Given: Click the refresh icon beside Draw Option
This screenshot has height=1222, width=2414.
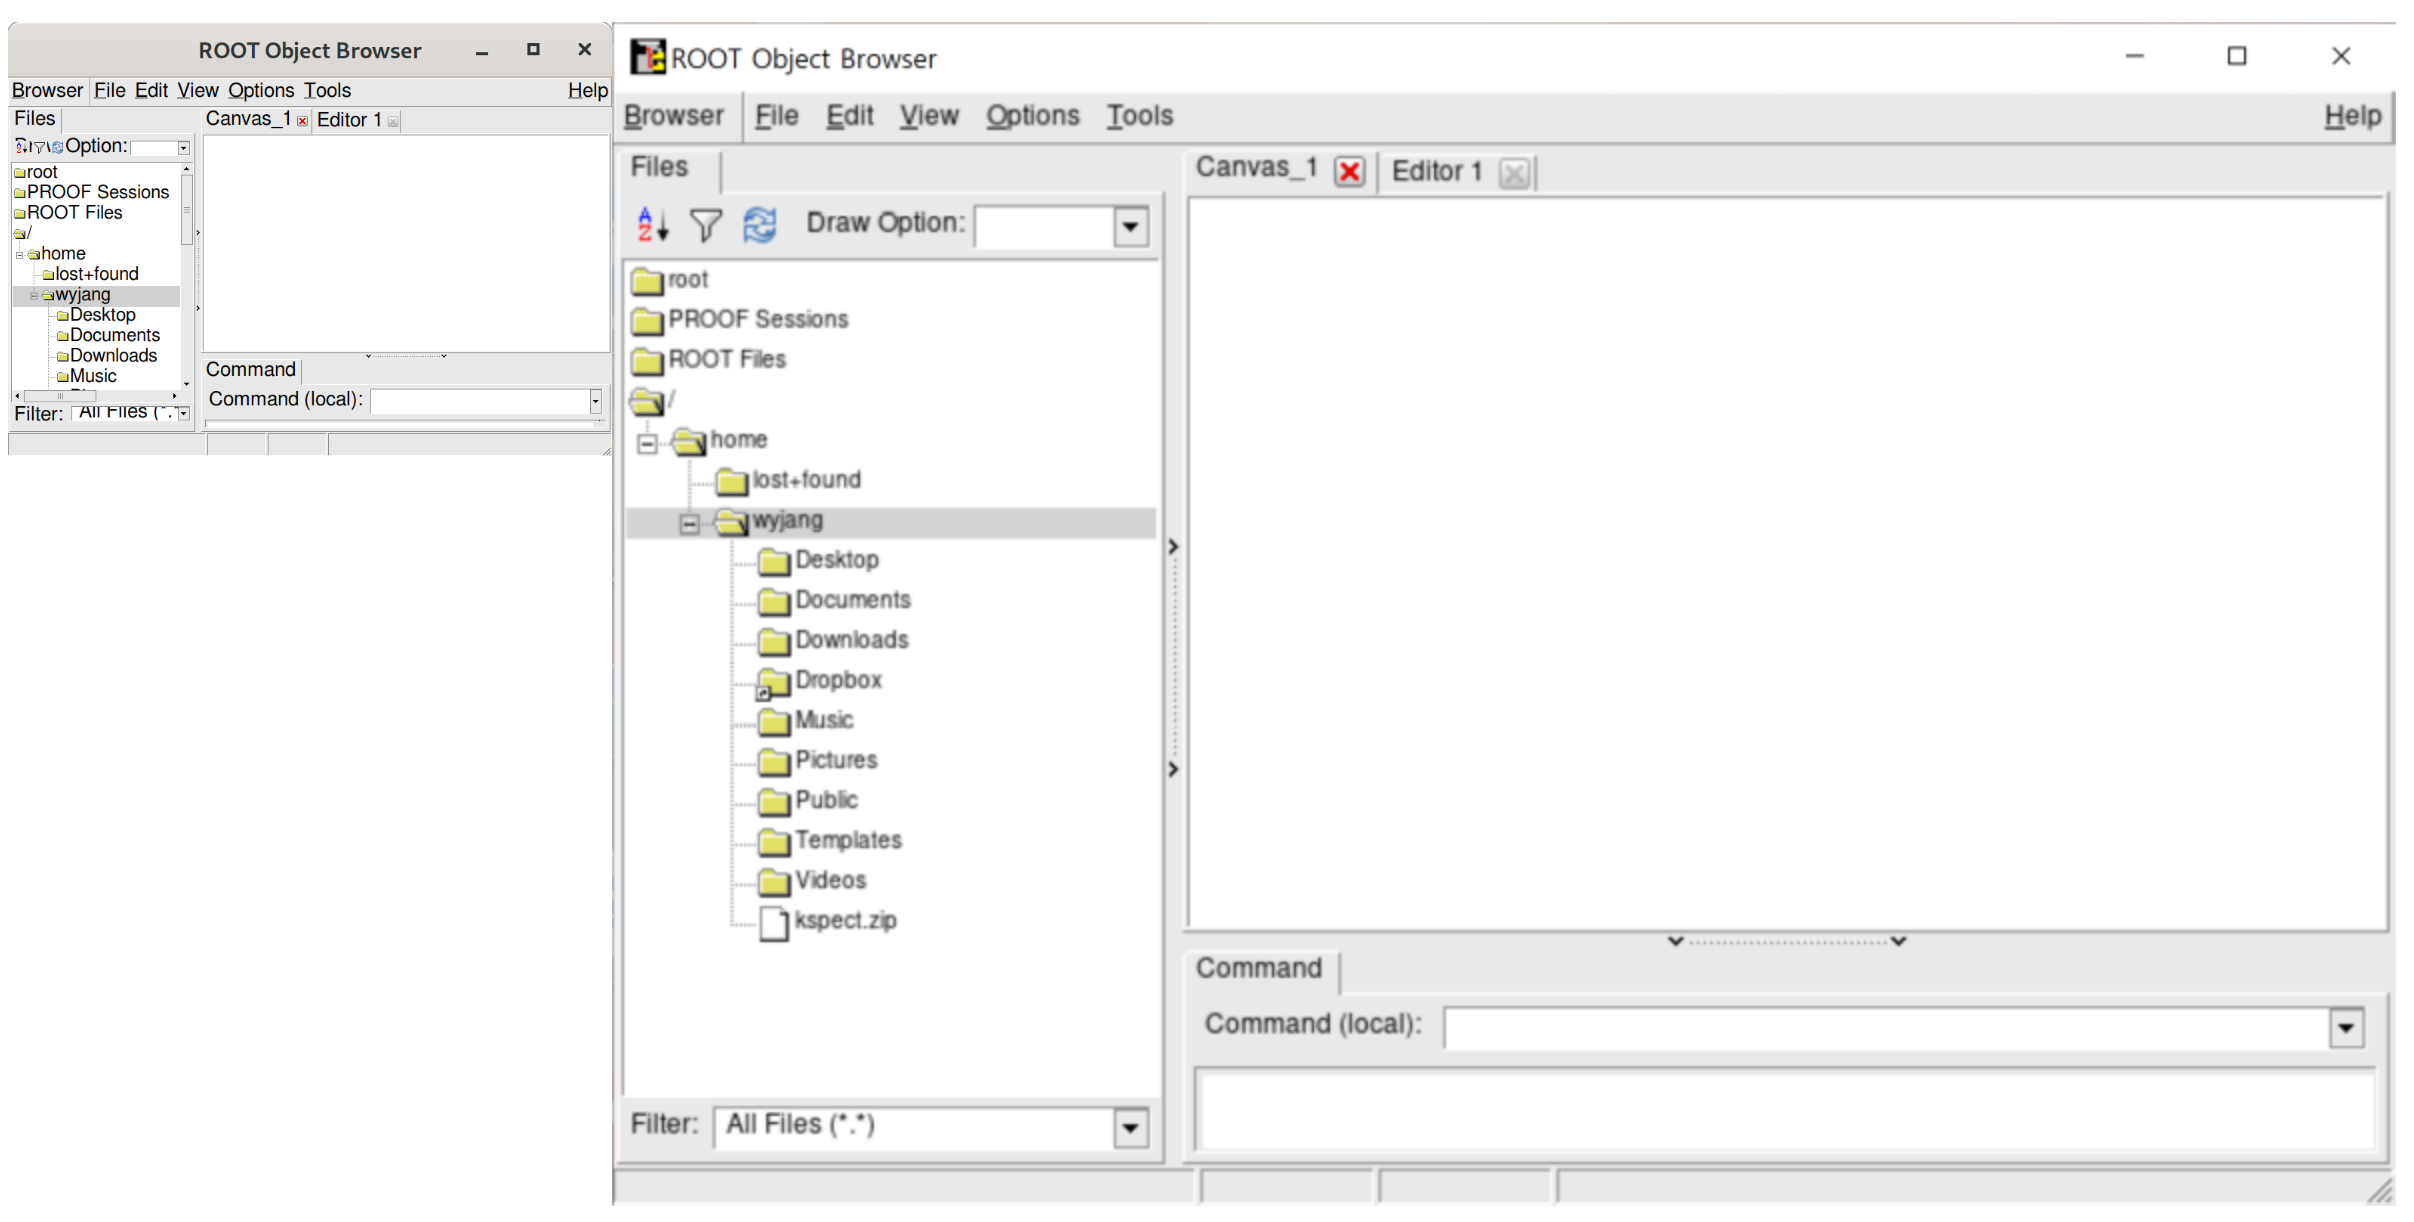Looking at the screenshot, I should pos(759,225).
